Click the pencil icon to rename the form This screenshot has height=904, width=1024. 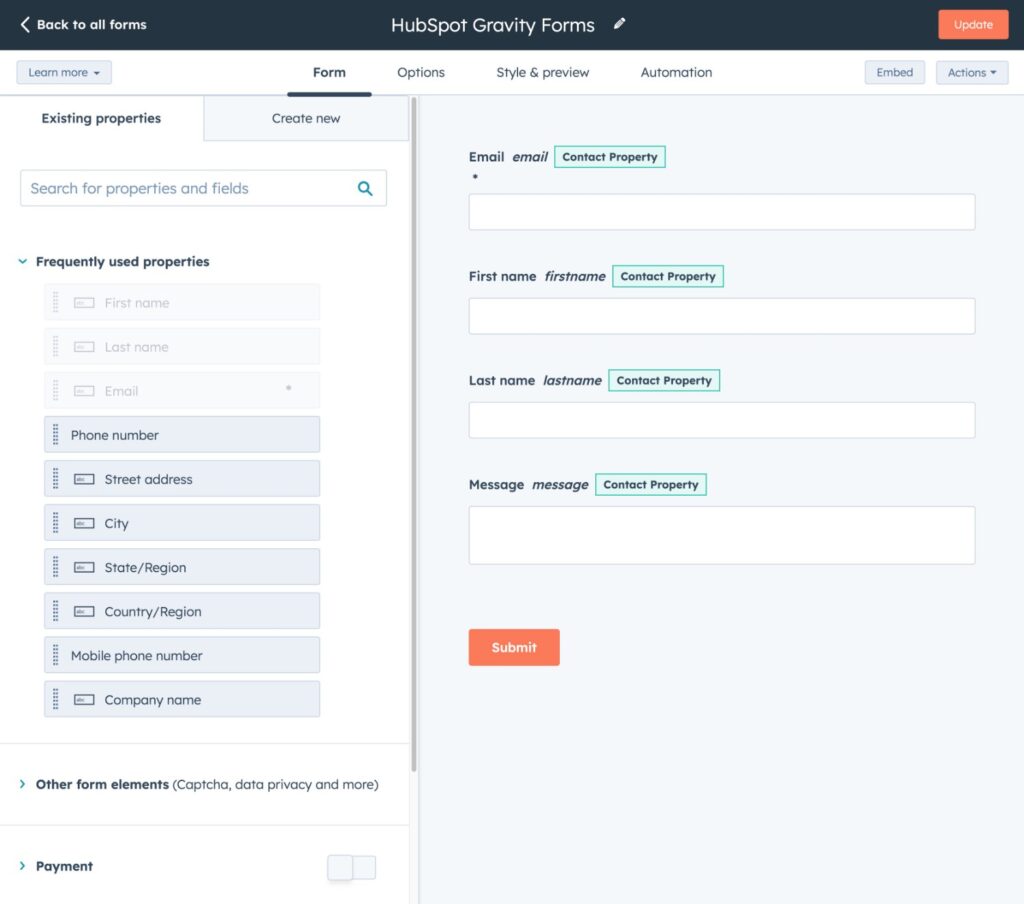coord(619,25)
